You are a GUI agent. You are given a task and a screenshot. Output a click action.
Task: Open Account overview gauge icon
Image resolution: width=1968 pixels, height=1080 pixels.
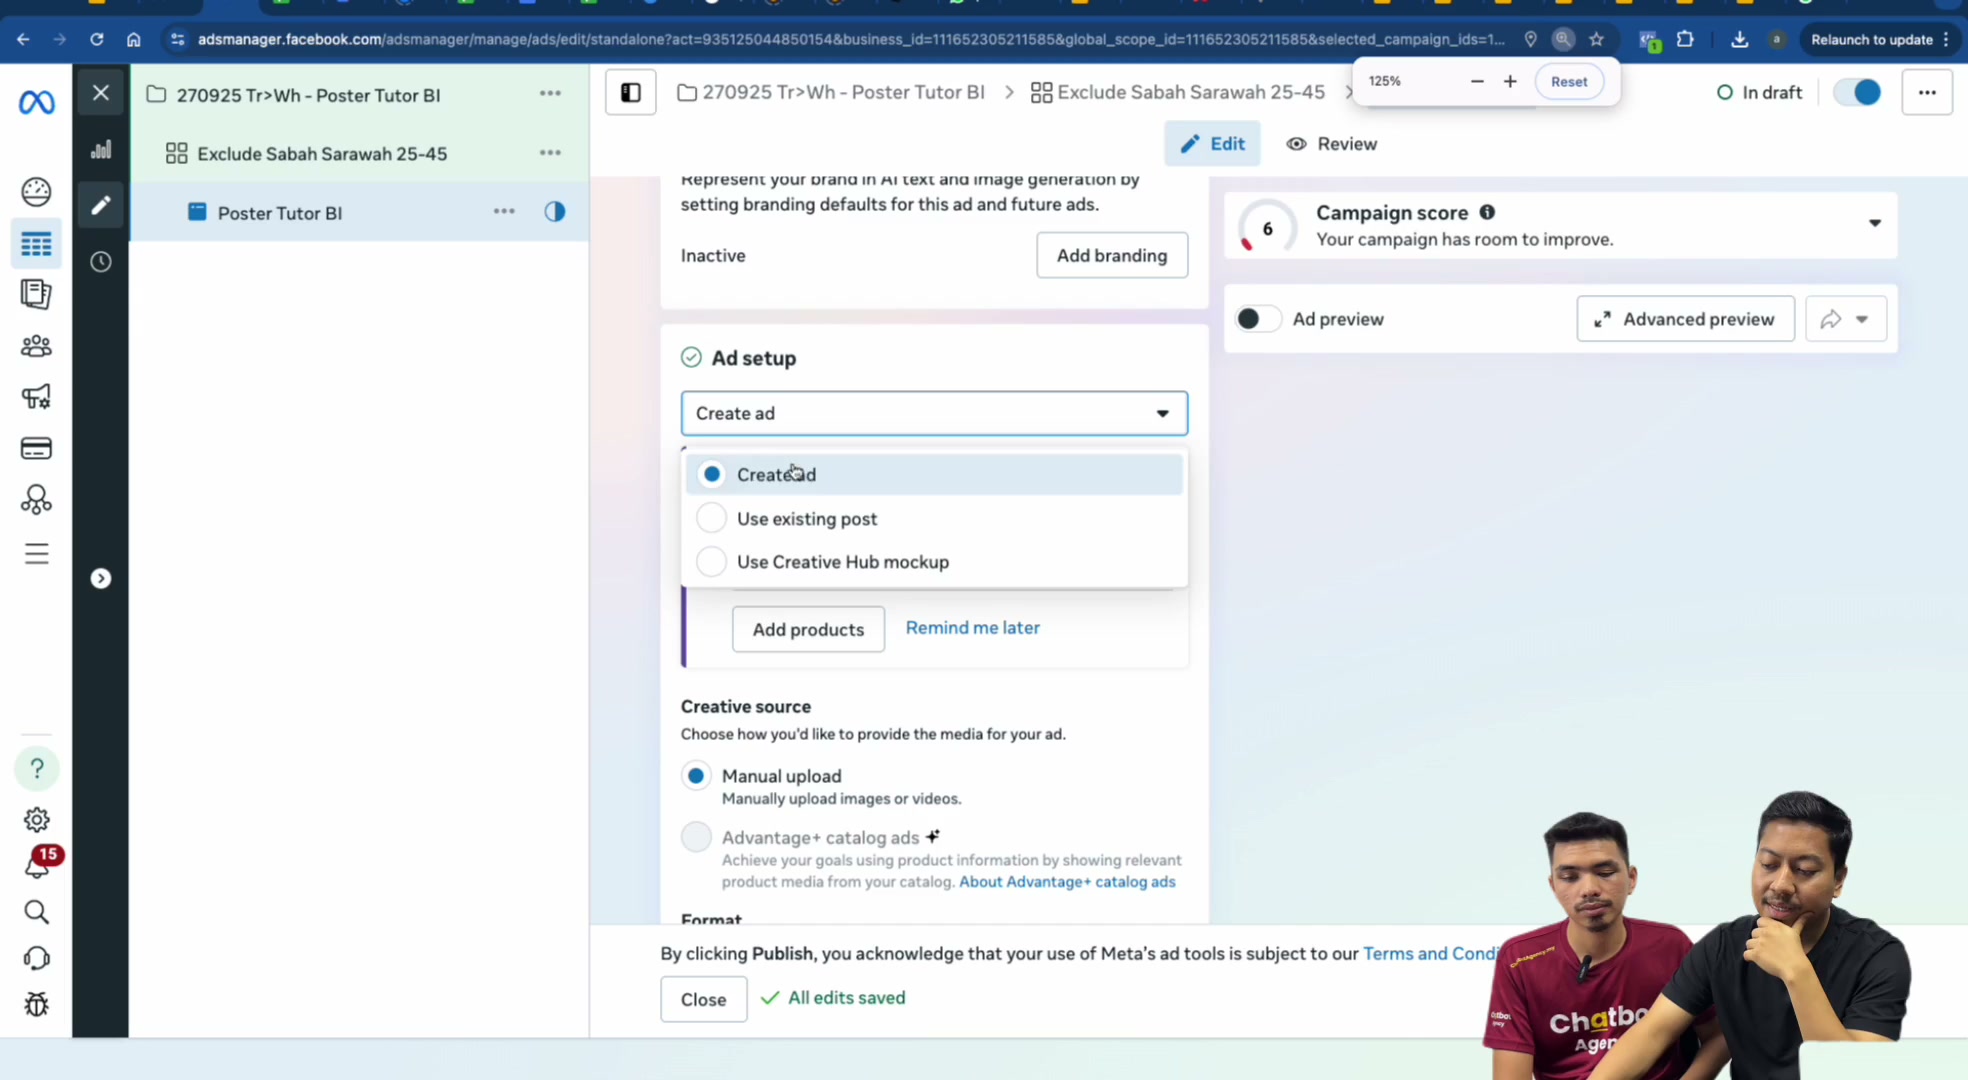[x=36, y=191]
